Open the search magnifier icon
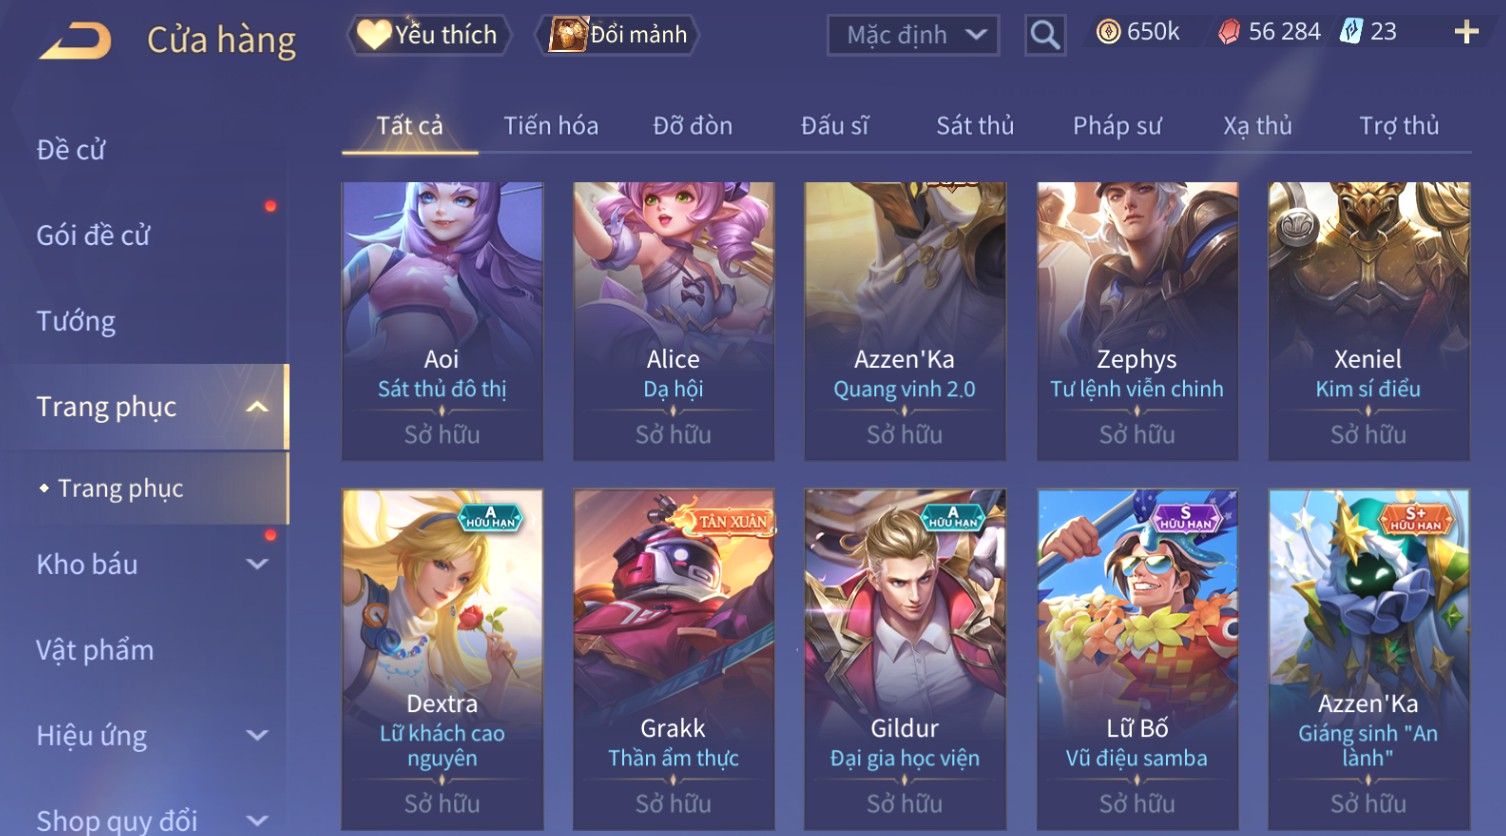The width and height of the screenshot is (1506, 836). 1045,35
